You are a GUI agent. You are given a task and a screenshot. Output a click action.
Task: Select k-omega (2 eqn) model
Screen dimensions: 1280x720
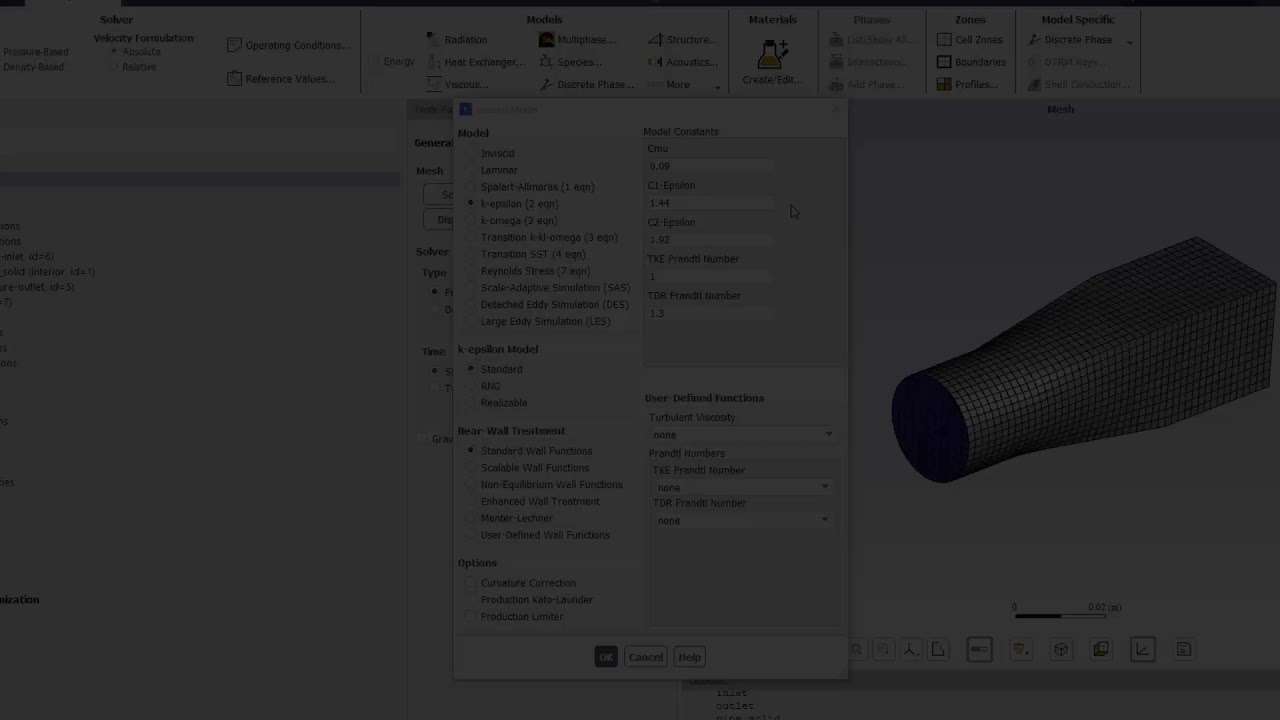511,221
